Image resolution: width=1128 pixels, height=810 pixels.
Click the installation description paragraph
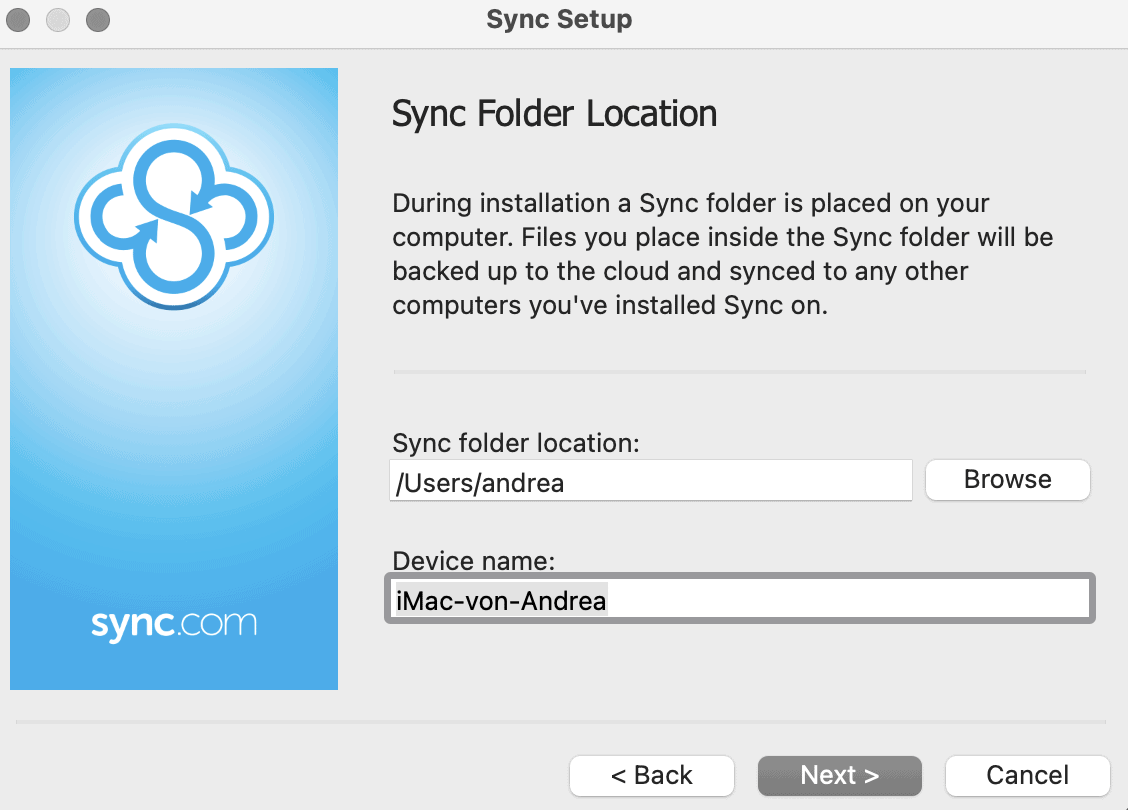point(722,254)
